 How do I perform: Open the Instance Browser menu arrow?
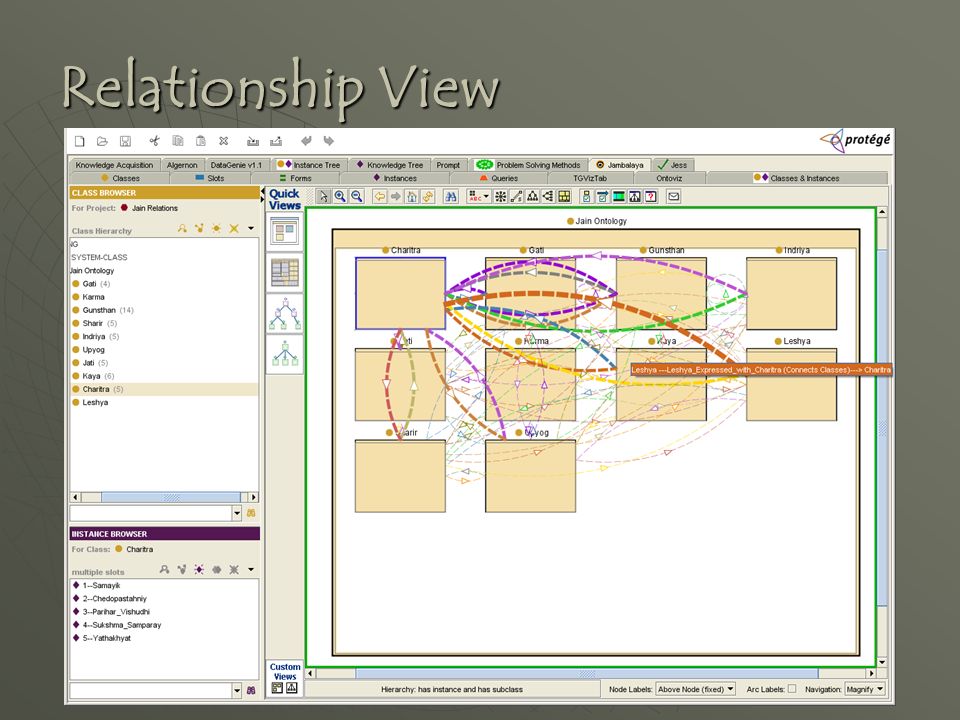click(x=251, y=569)
